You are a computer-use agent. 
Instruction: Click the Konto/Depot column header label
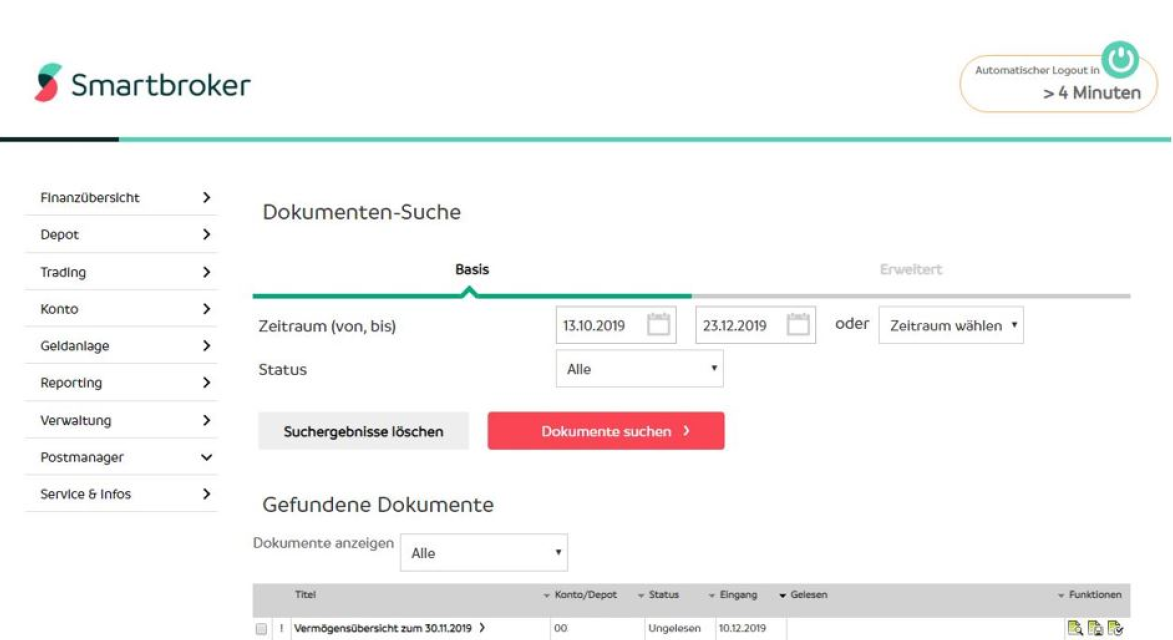point(586,595)
